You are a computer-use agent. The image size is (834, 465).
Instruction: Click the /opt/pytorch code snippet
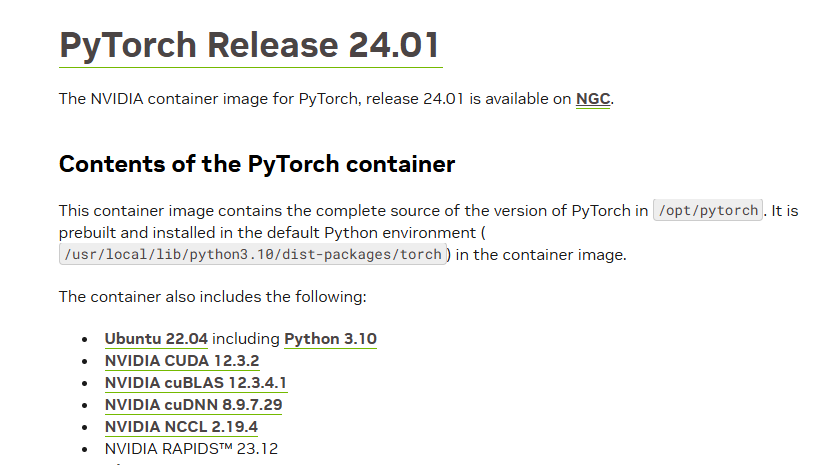(x=708, y=210)
